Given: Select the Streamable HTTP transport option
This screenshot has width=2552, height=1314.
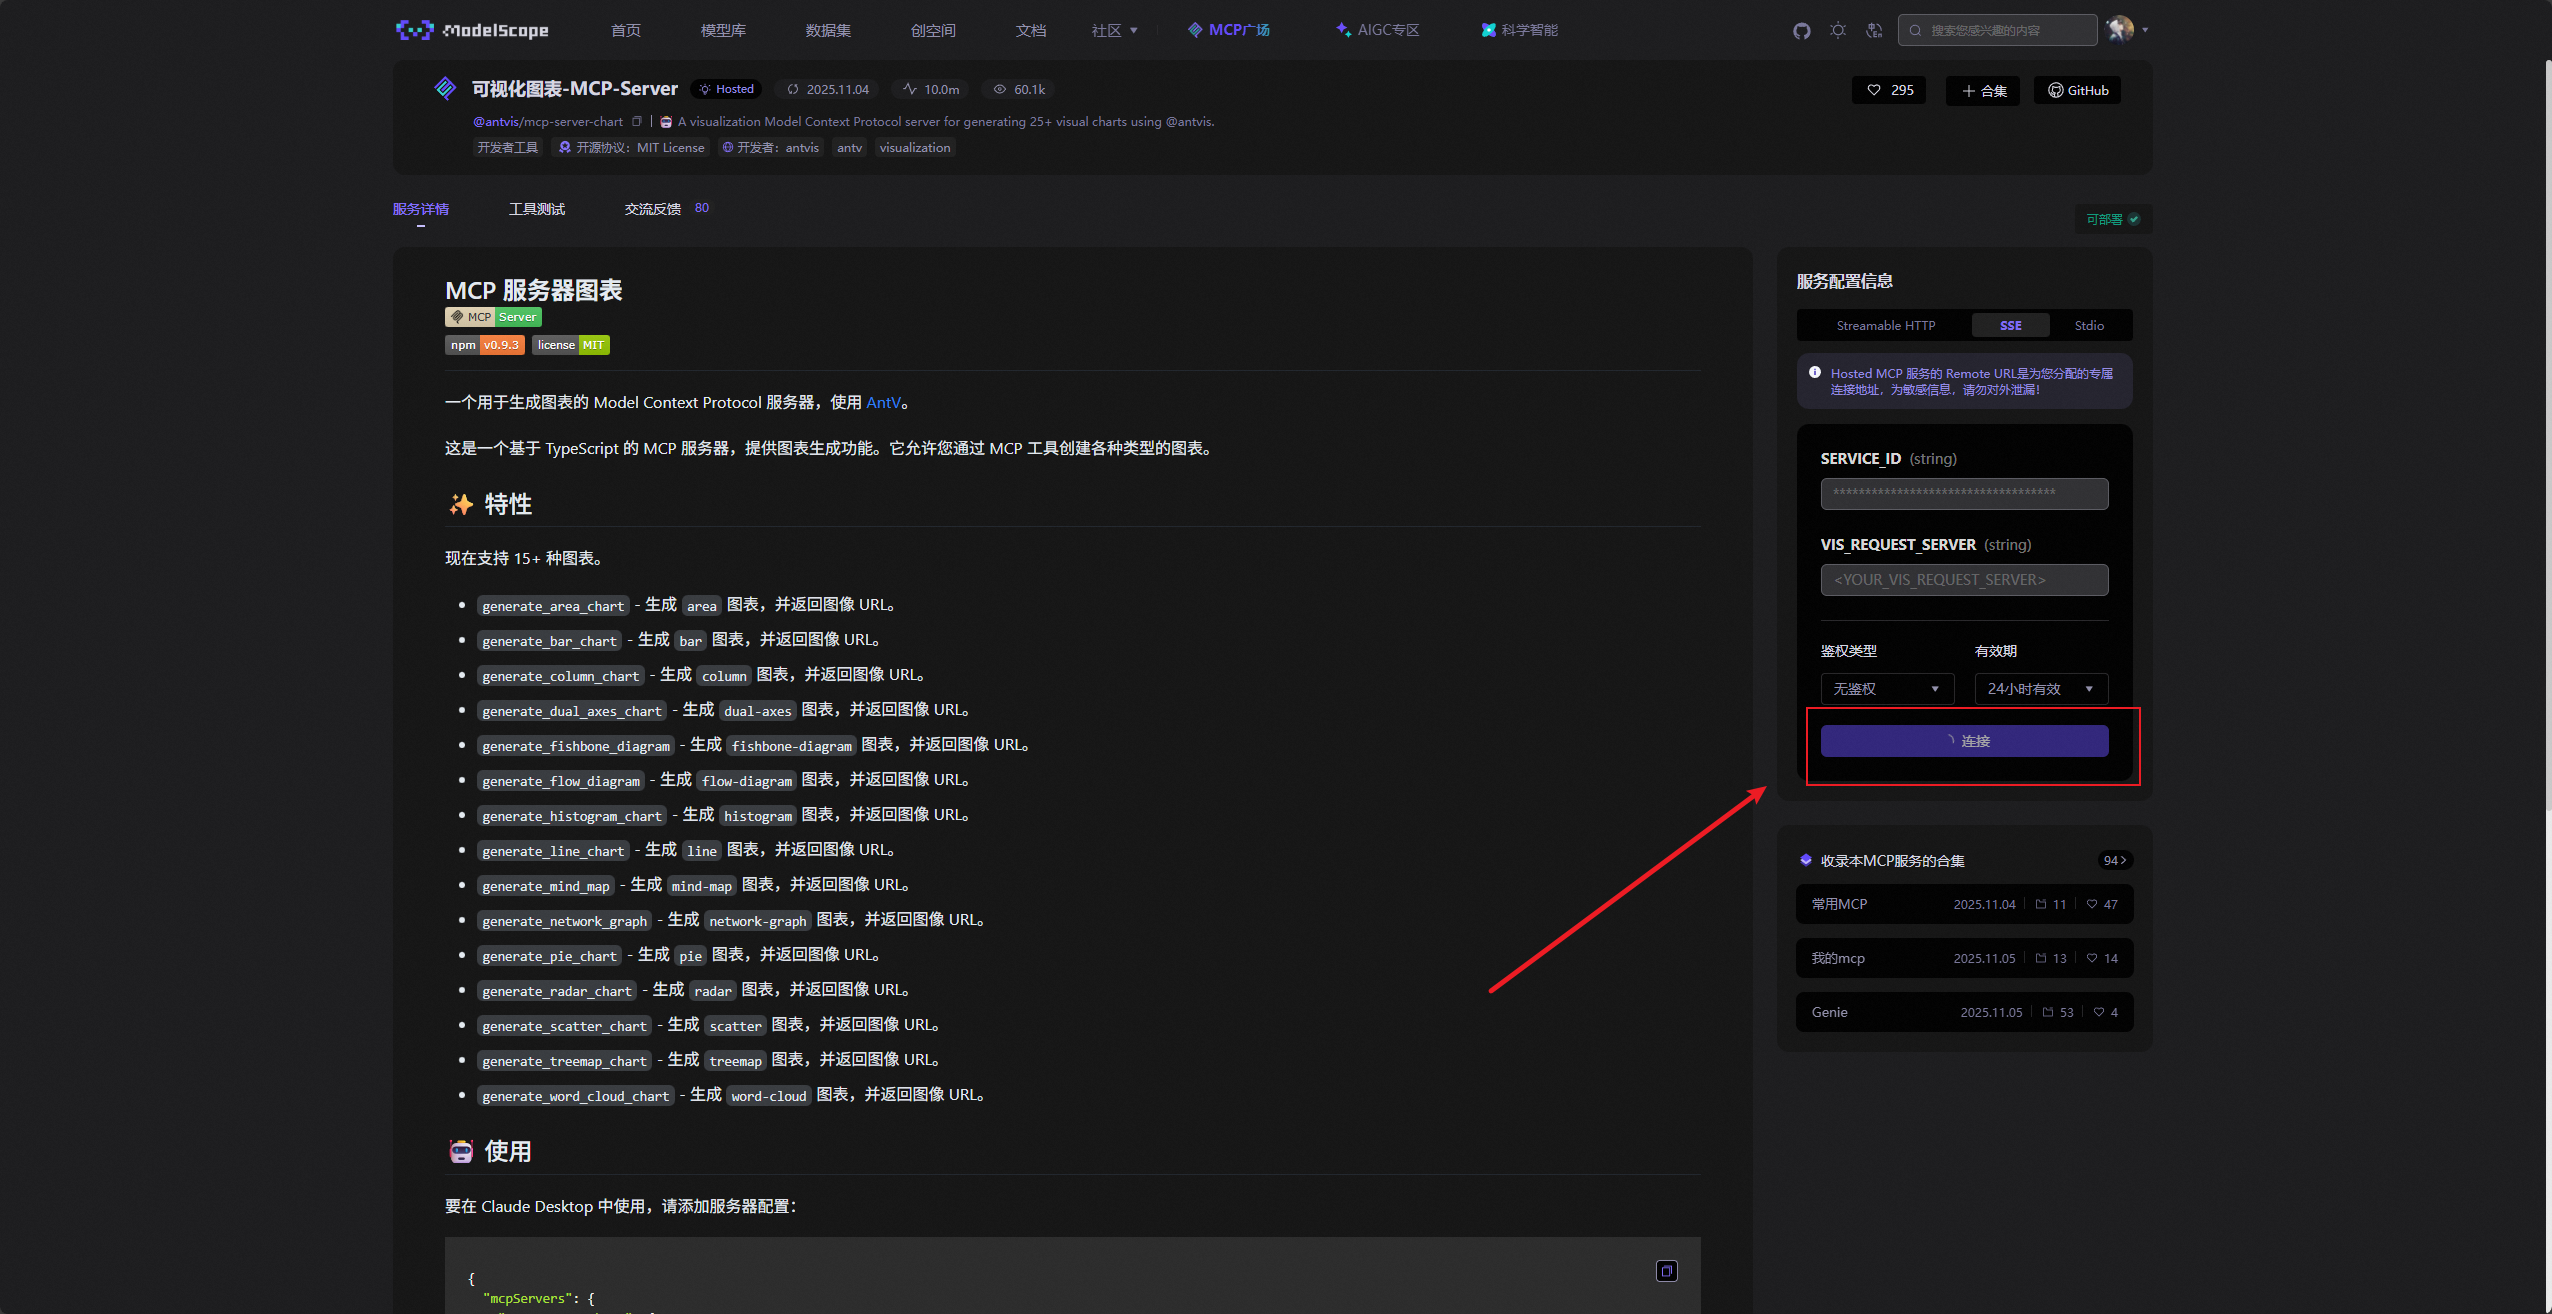Looking at the screenshot, I should tap(1885, 325).
